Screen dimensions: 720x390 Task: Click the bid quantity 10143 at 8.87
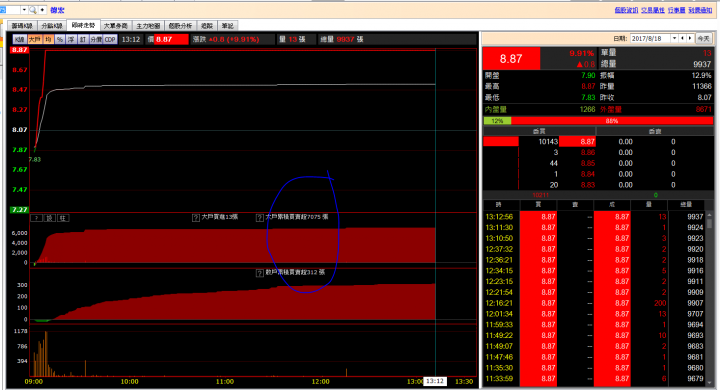pos(548,141)
